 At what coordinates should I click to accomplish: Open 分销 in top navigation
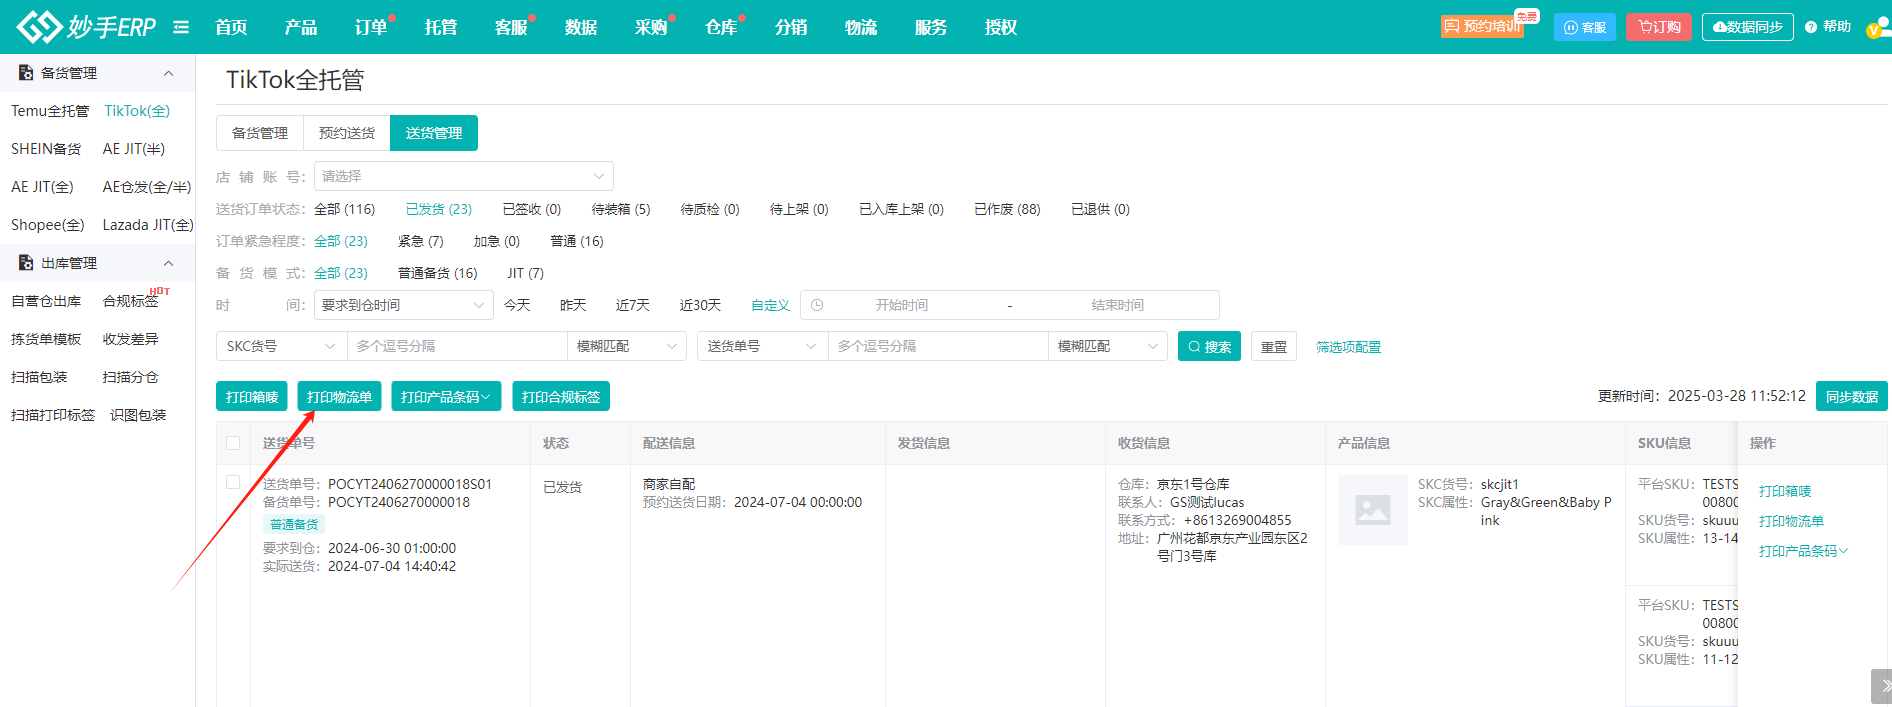tap(791, 27)
